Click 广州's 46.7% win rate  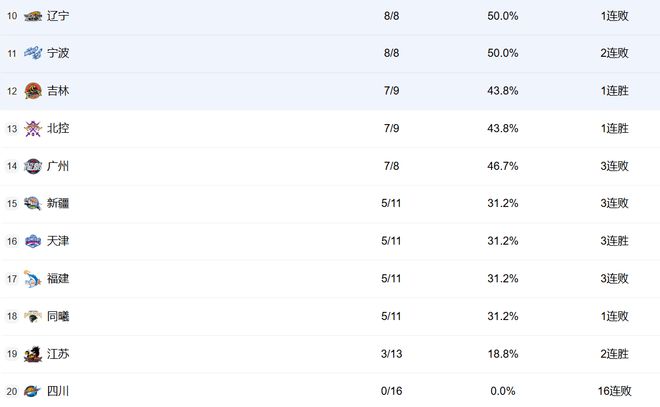502,166
